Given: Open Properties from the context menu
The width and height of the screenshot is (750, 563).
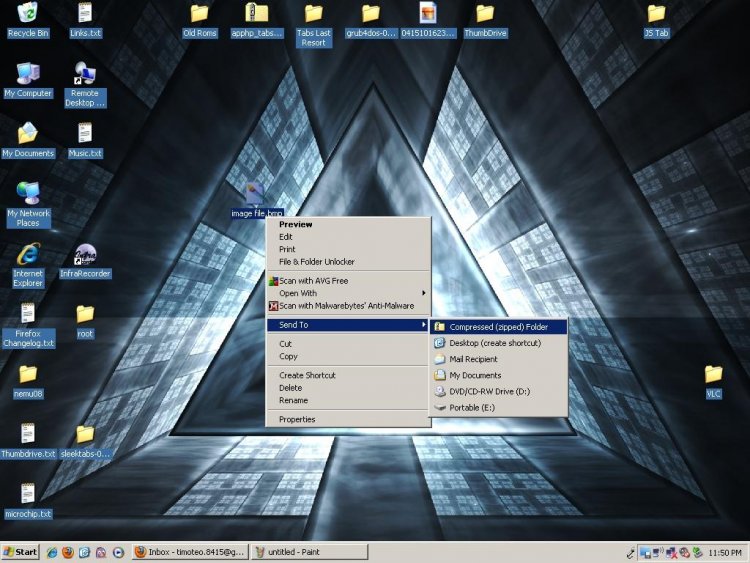Looking at the screenshot, I should pos(348,419).
